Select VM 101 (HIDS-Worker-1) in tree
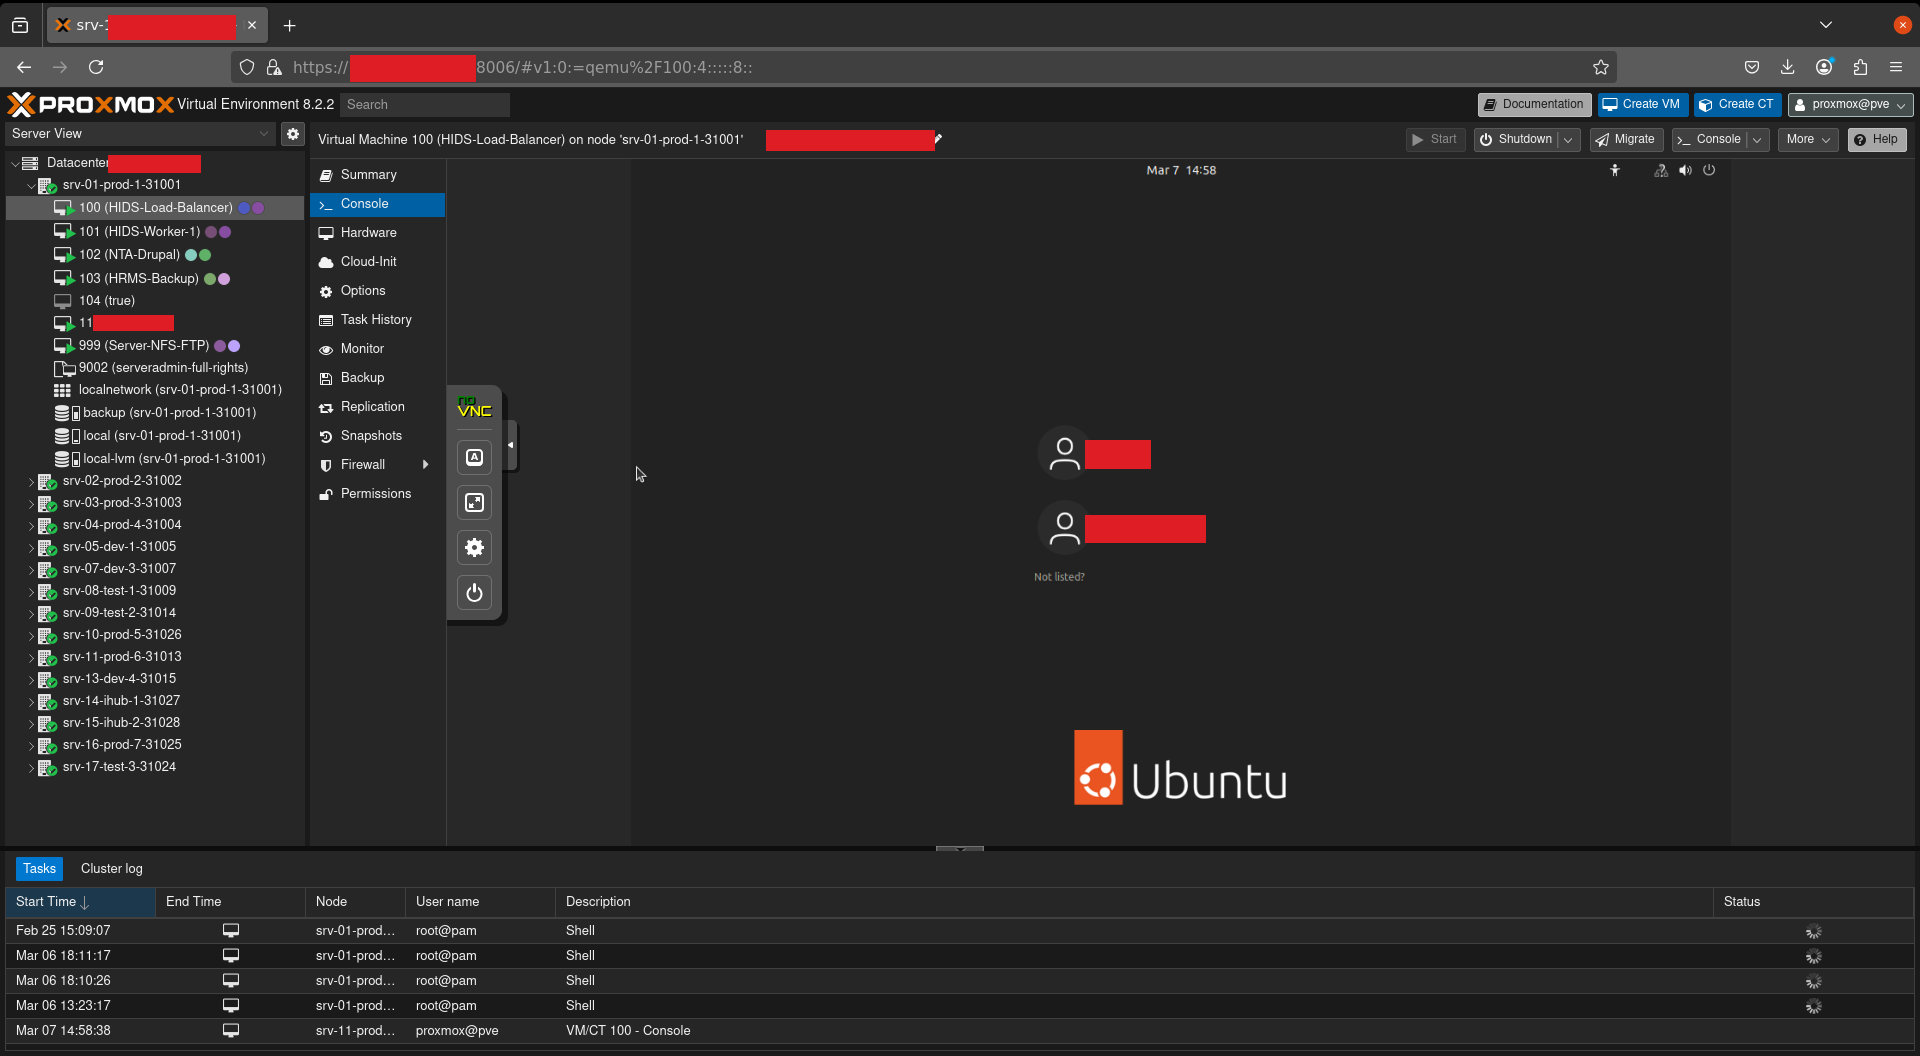 coord(155,232)
